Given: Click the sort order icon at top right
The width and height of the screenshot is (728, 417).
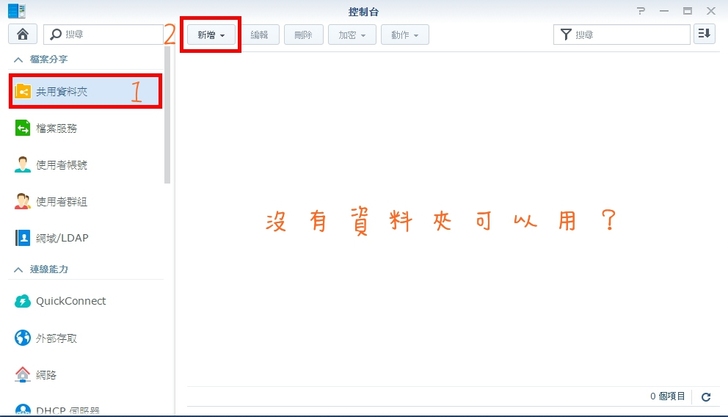Looking at the screenshot, I should pos(704,34).
